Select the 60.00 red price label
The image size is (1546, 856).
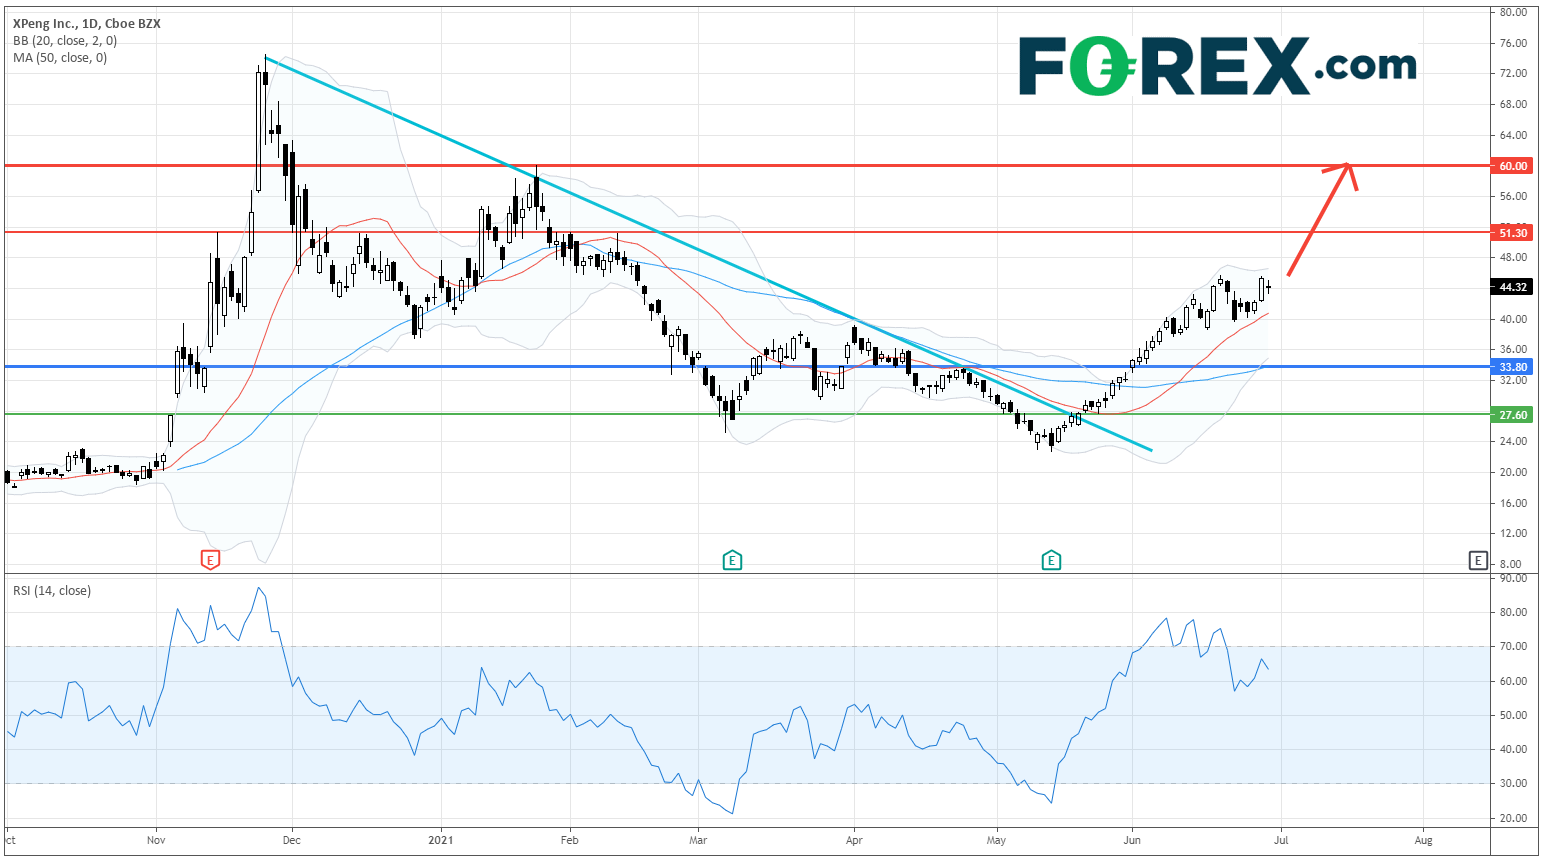[x=1512, y=166]
